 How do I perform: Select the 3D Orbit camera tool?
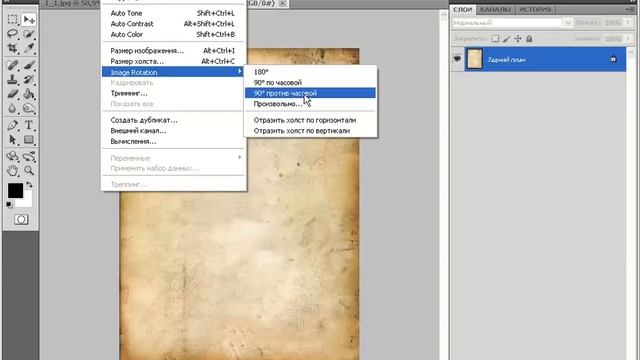point(29,156)
